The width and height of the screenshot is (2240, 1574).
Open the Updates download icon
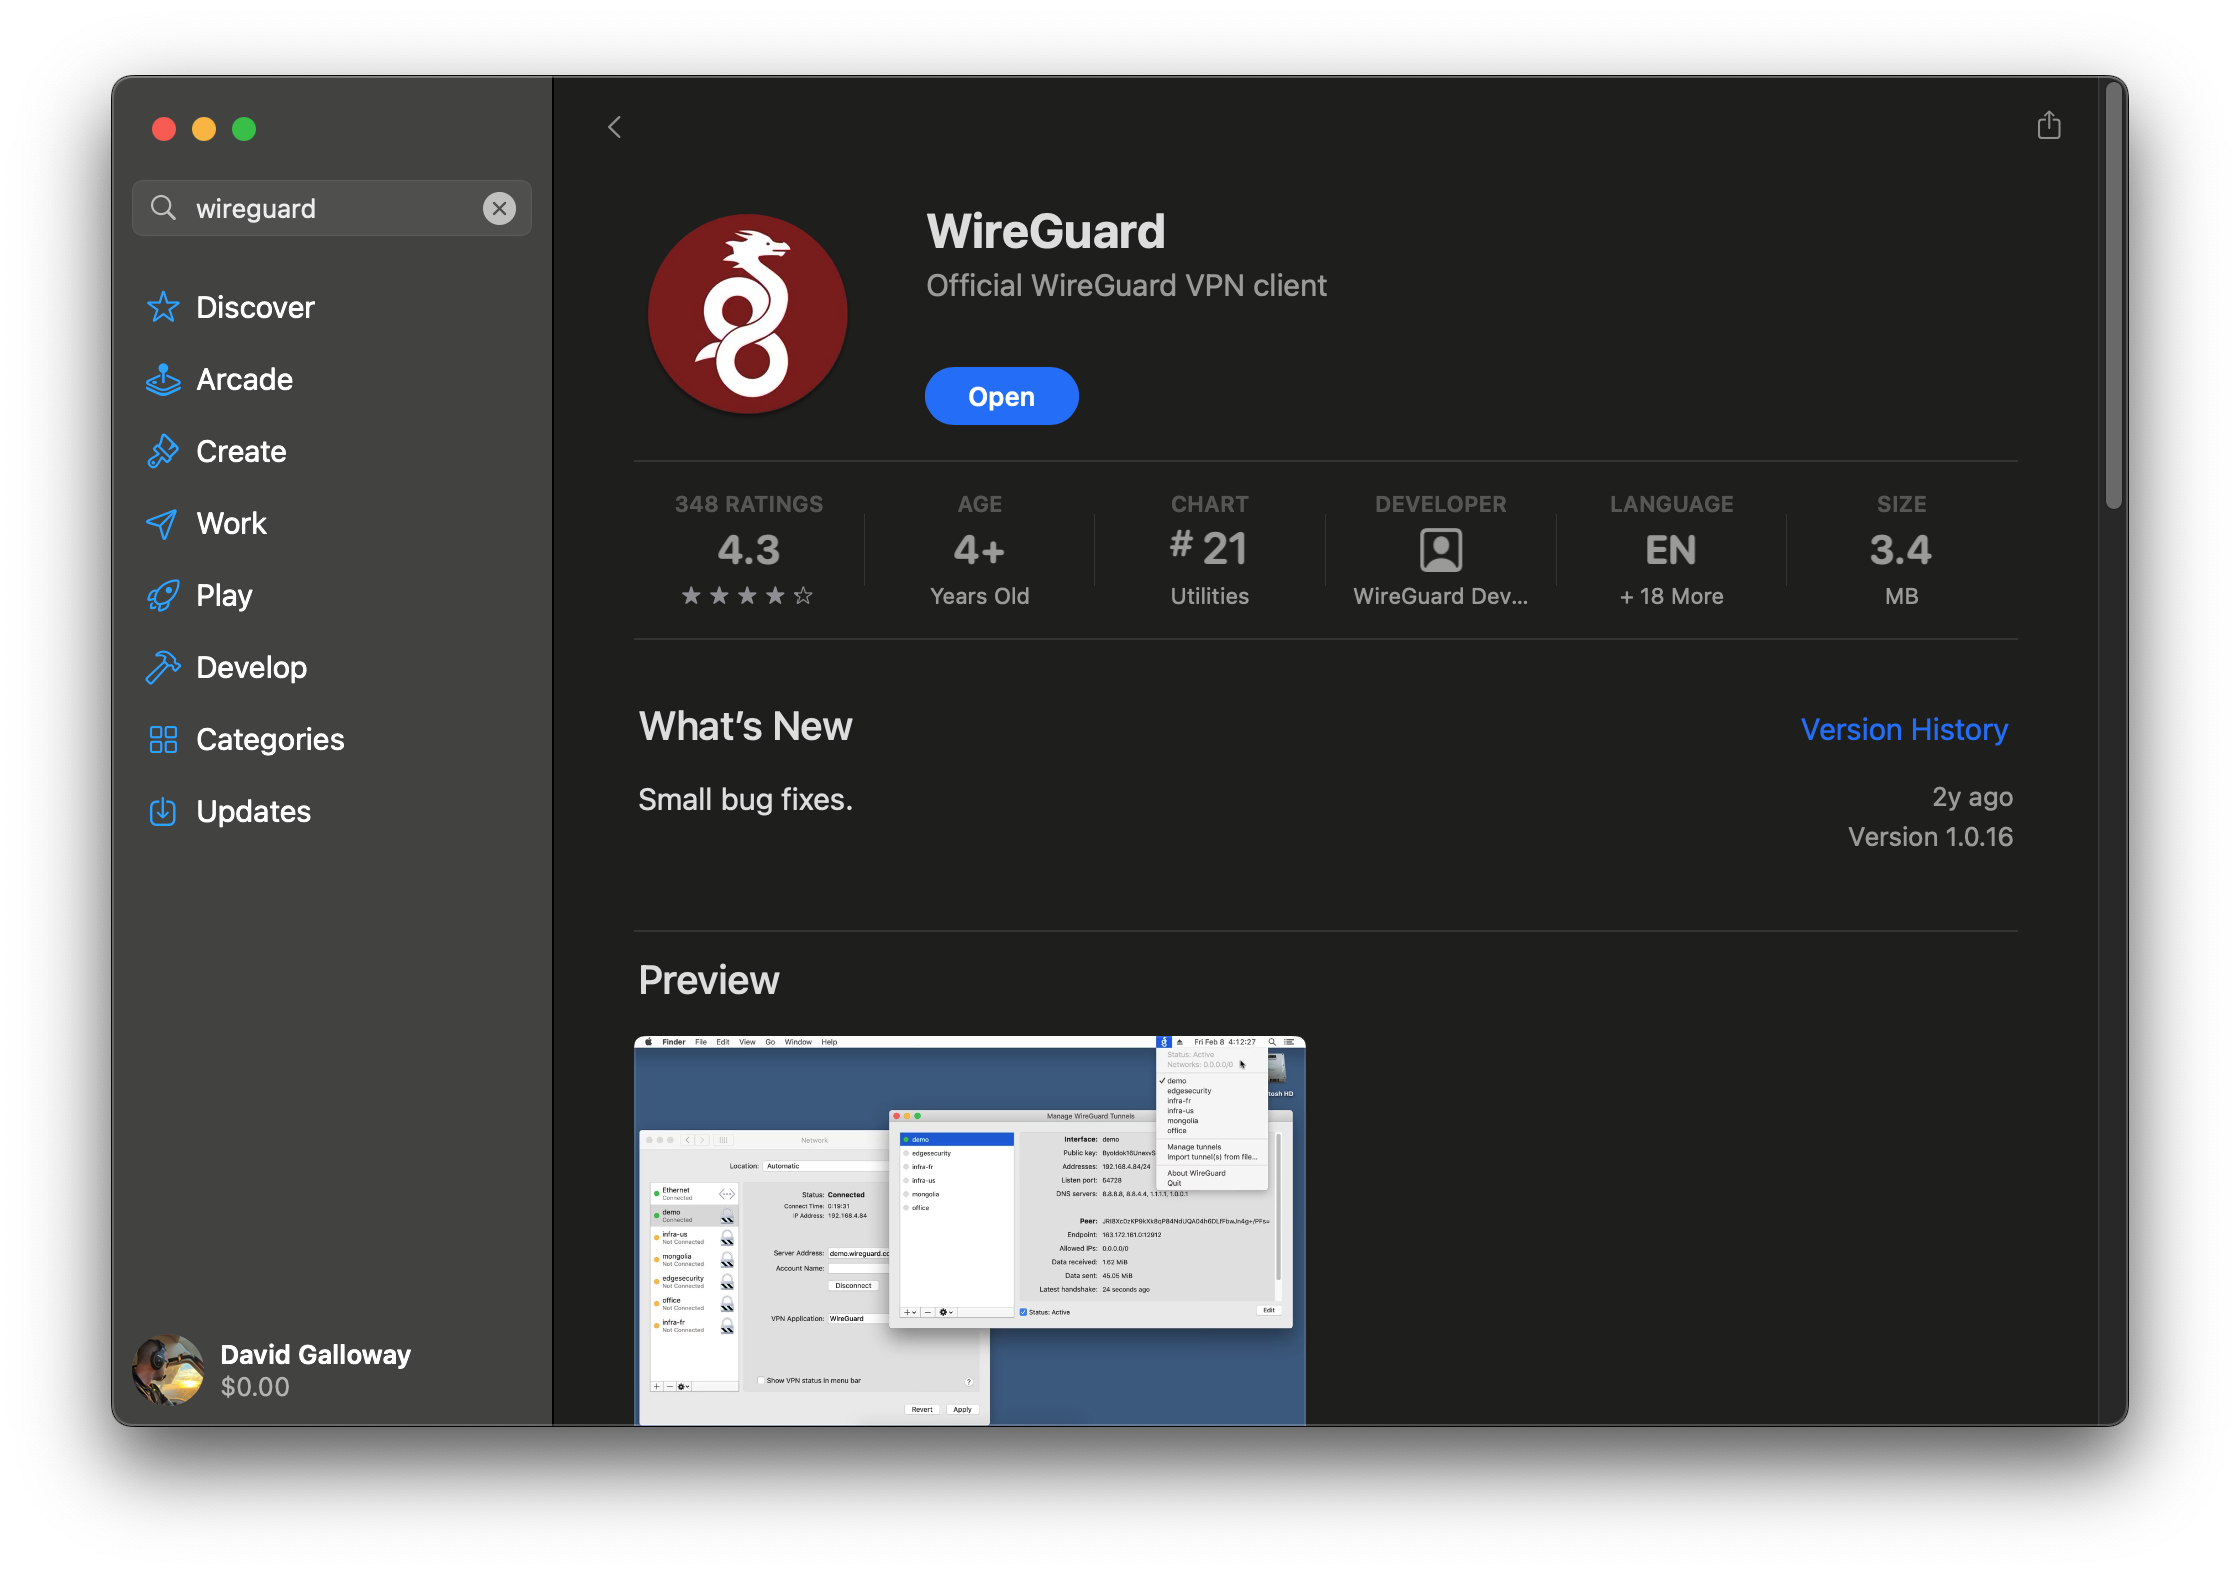point(163,812)
